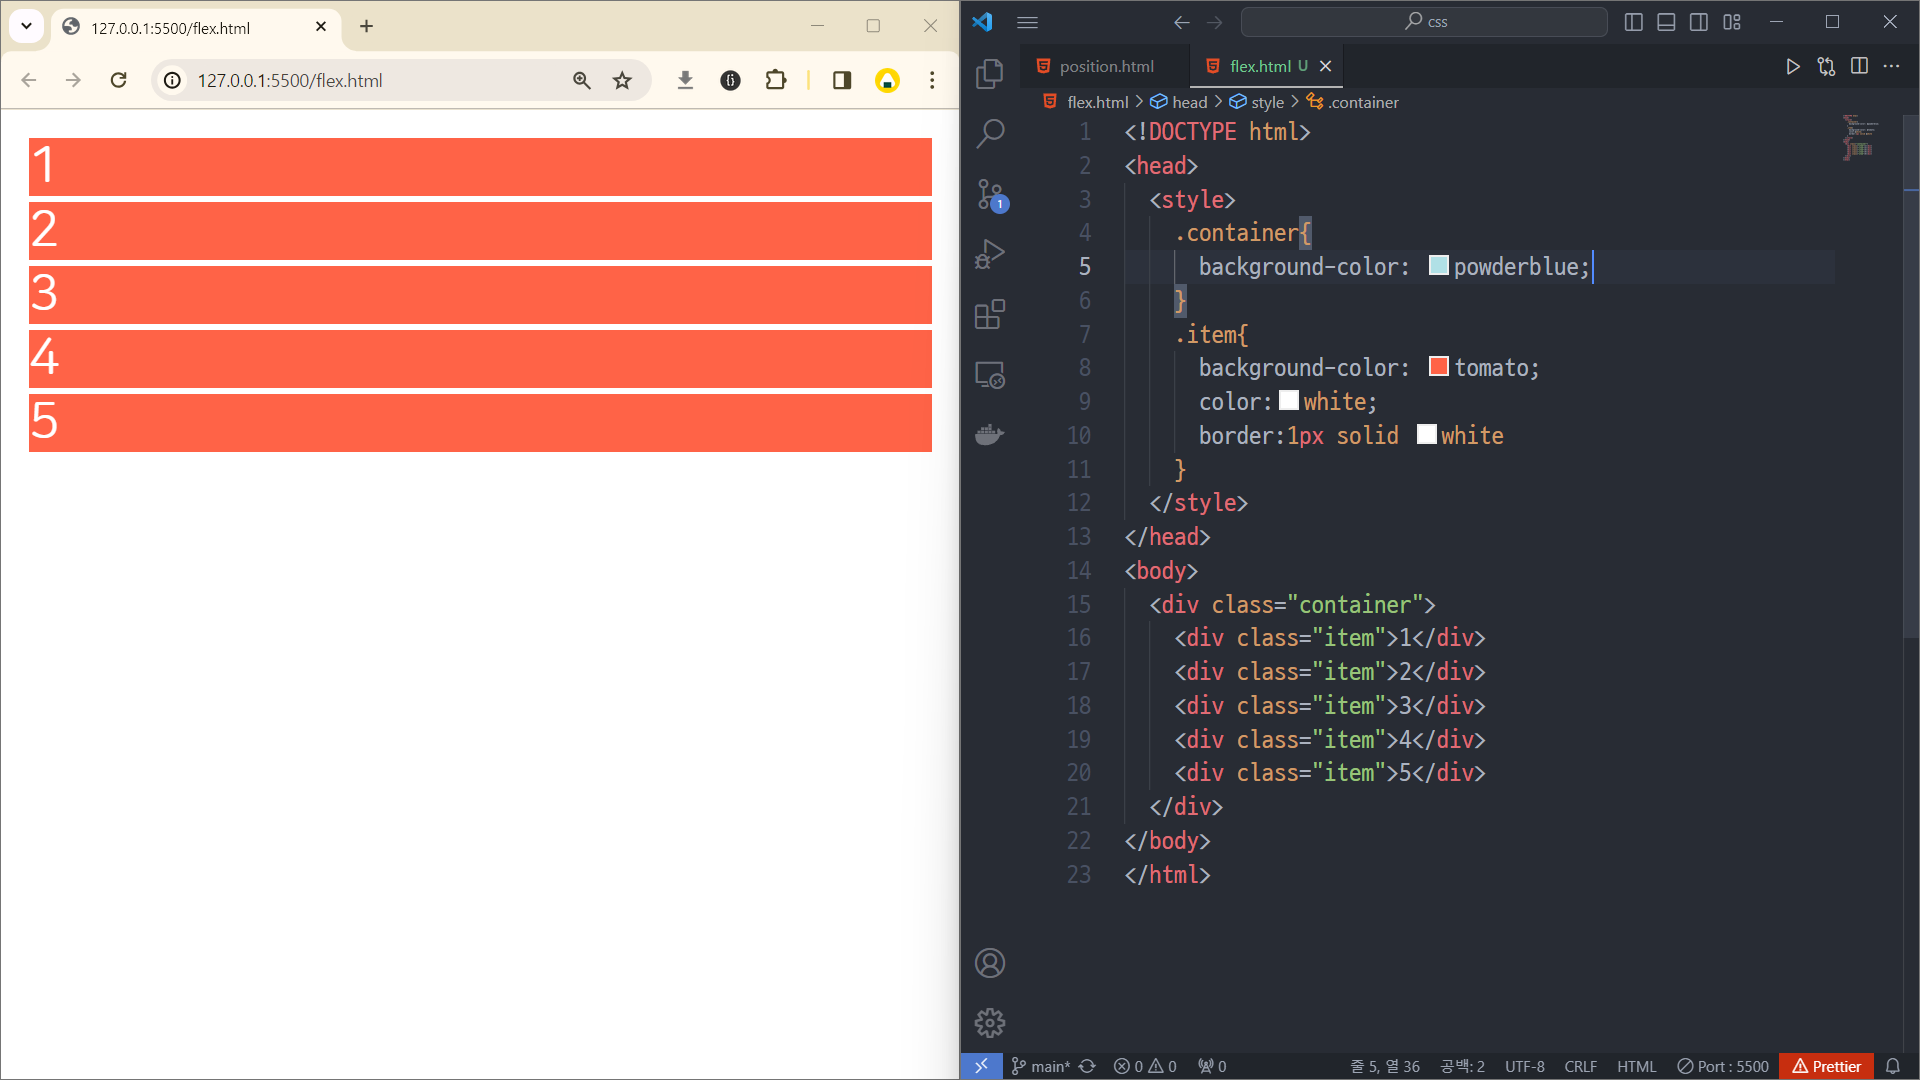Open Search view in activity bar

pos(989,133)
